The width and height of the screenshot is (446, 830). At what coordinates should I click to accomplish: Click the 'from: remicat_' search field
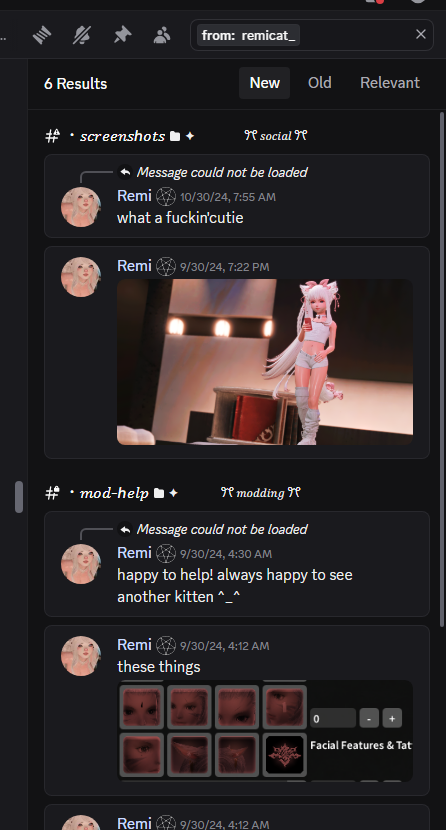pyautogui.click(x=312, y=35)
